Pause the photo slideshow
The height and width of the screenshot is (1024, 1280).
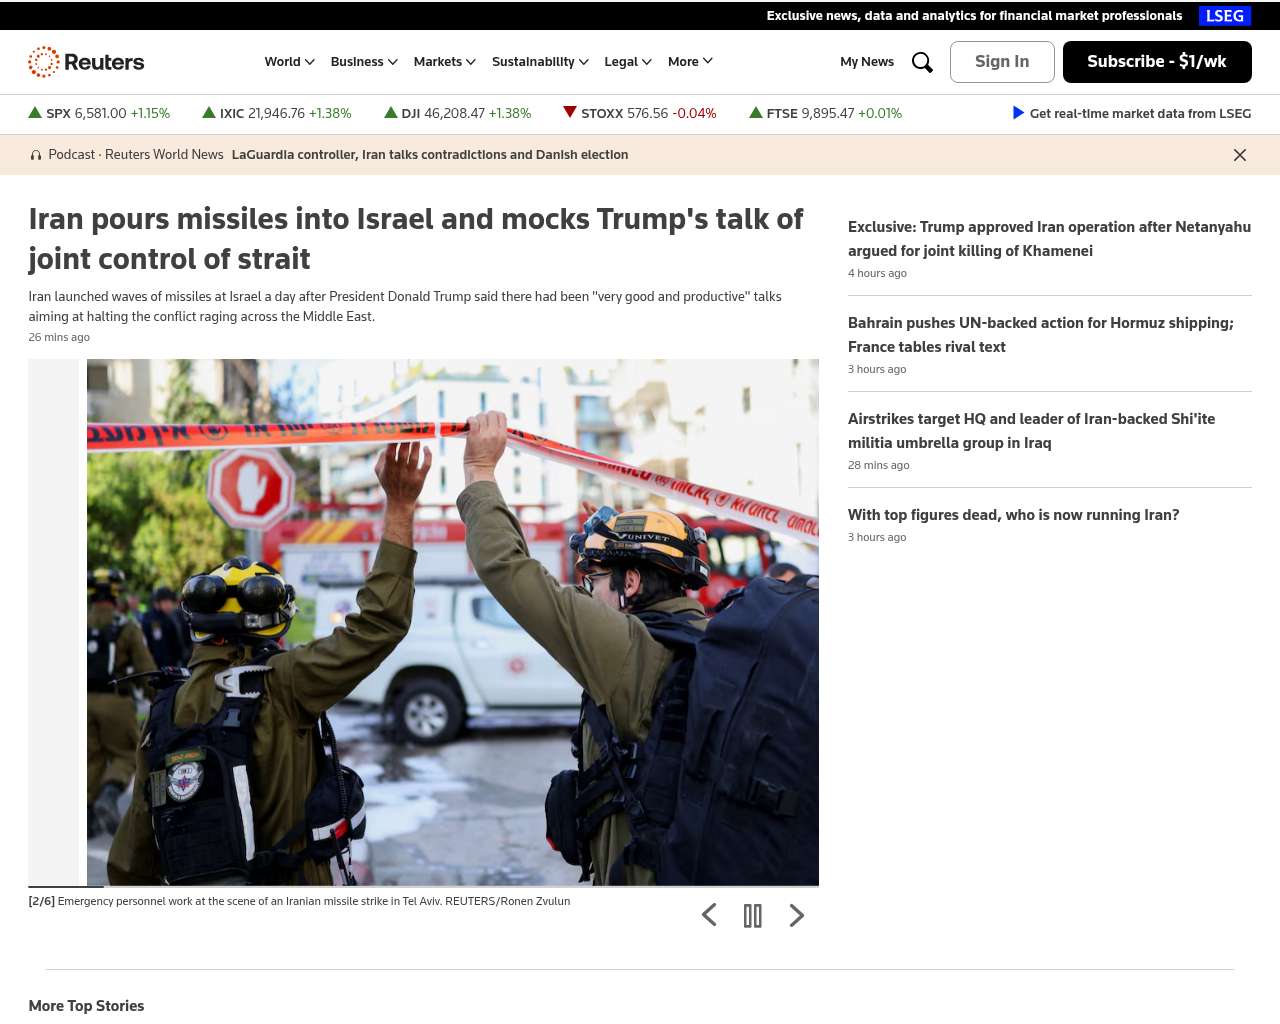[753, 915]
